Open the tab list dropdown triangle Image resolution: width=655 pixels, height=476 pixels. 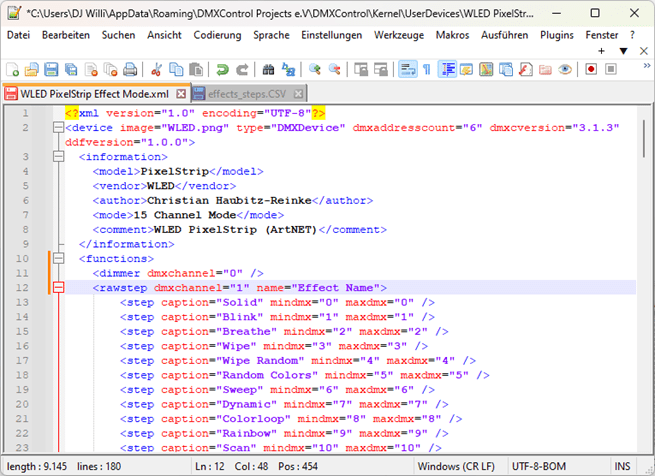click(623, 51)
